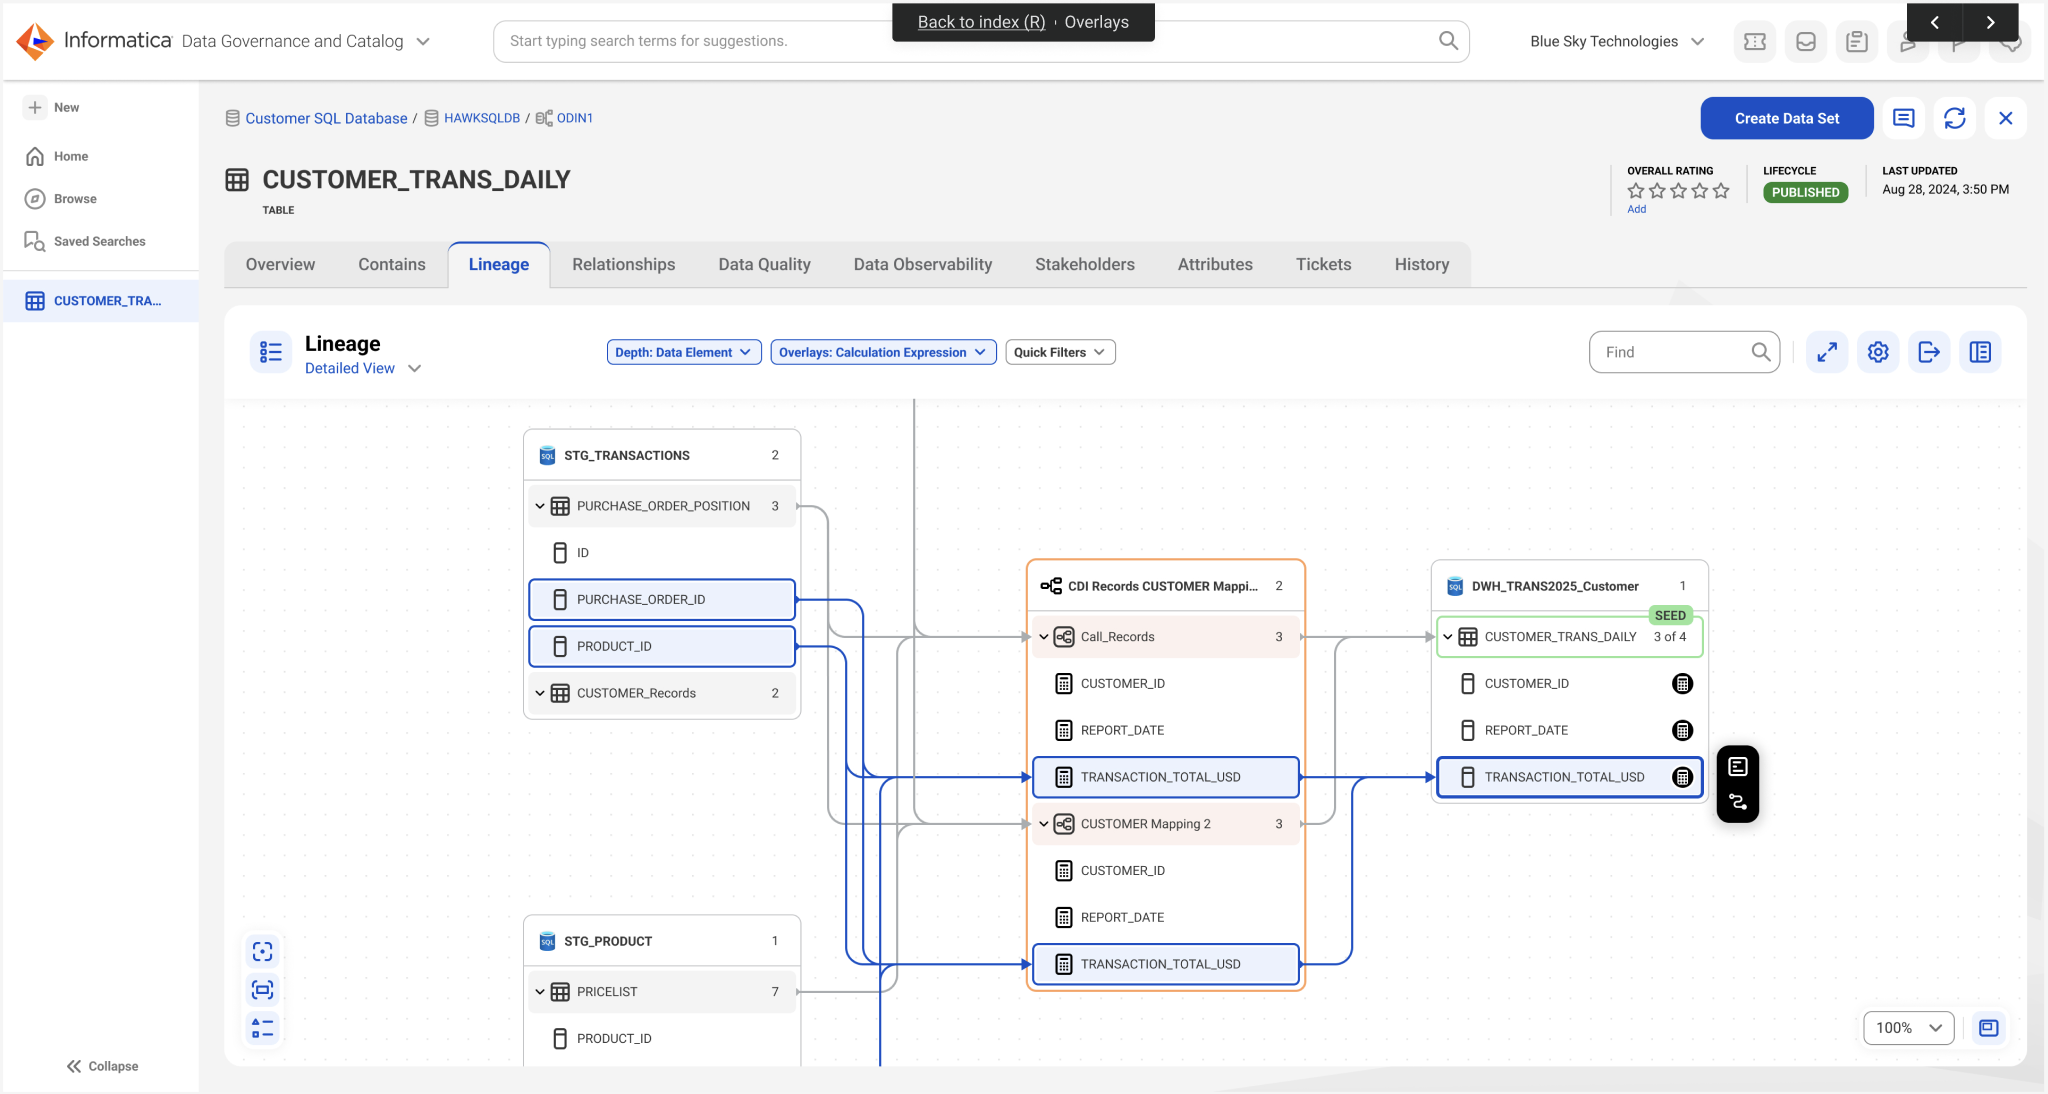Collapse the PRICELIST table node
This screenshot has height=1094, width=2048.
[x=540, y=992]
